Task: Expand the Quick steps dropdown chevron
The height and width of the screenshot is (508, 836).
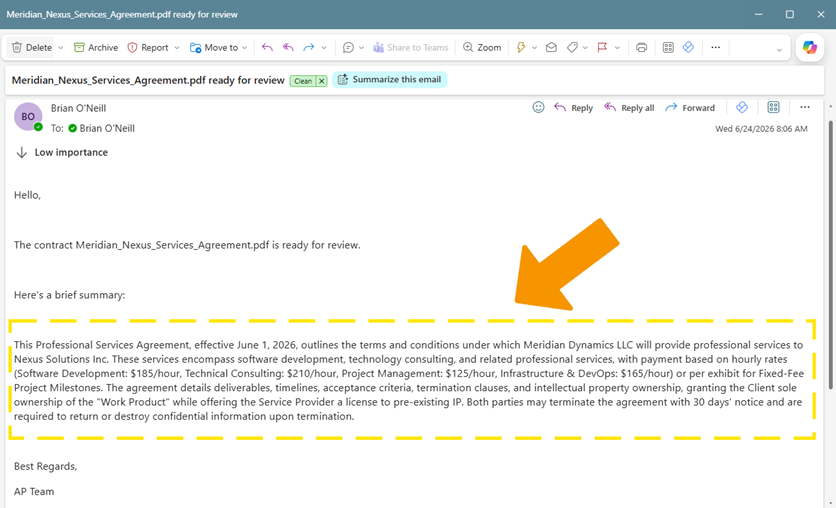Action: point(534,47)
